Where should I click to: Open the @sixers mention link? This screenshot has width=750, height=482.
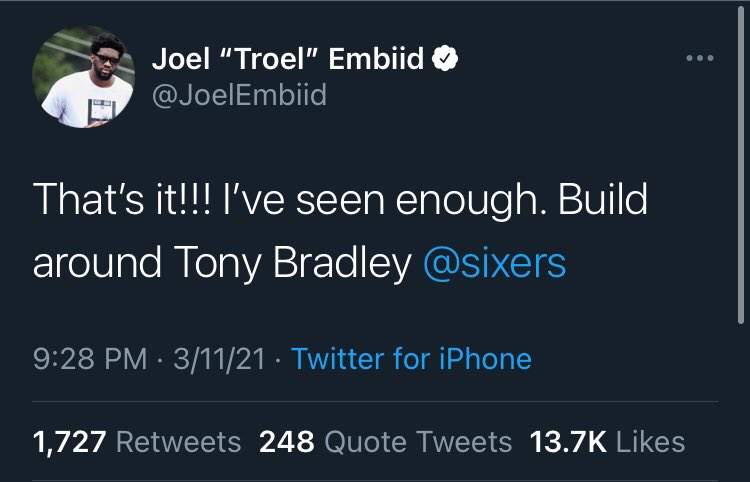tap(495, 263)
